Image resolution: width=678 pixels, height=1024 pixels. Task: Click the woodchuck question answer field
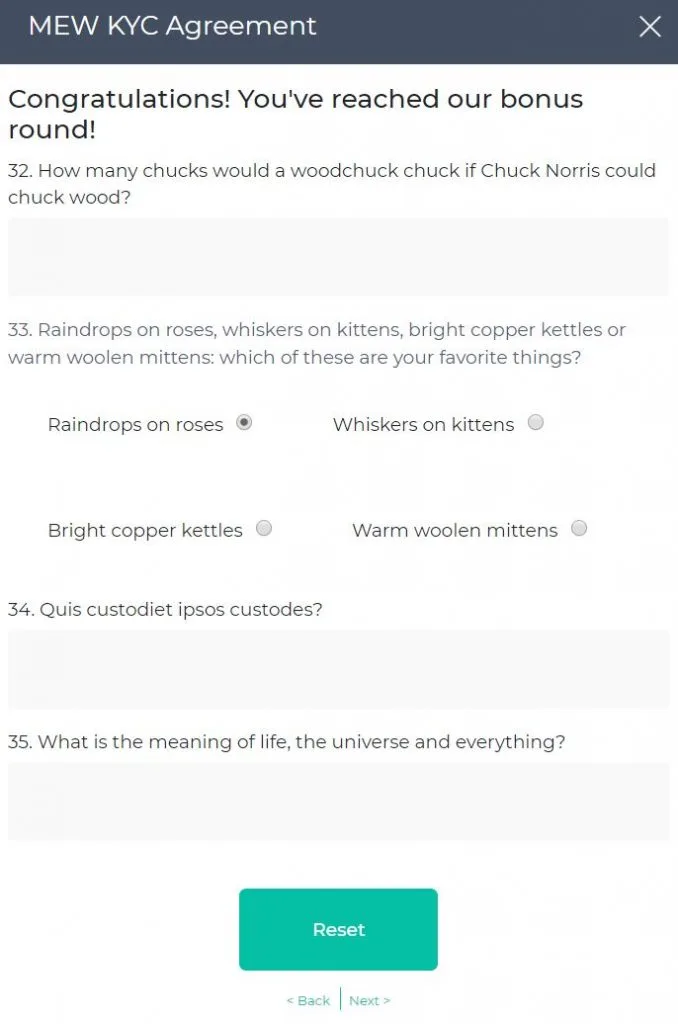(x=338, y=257)
